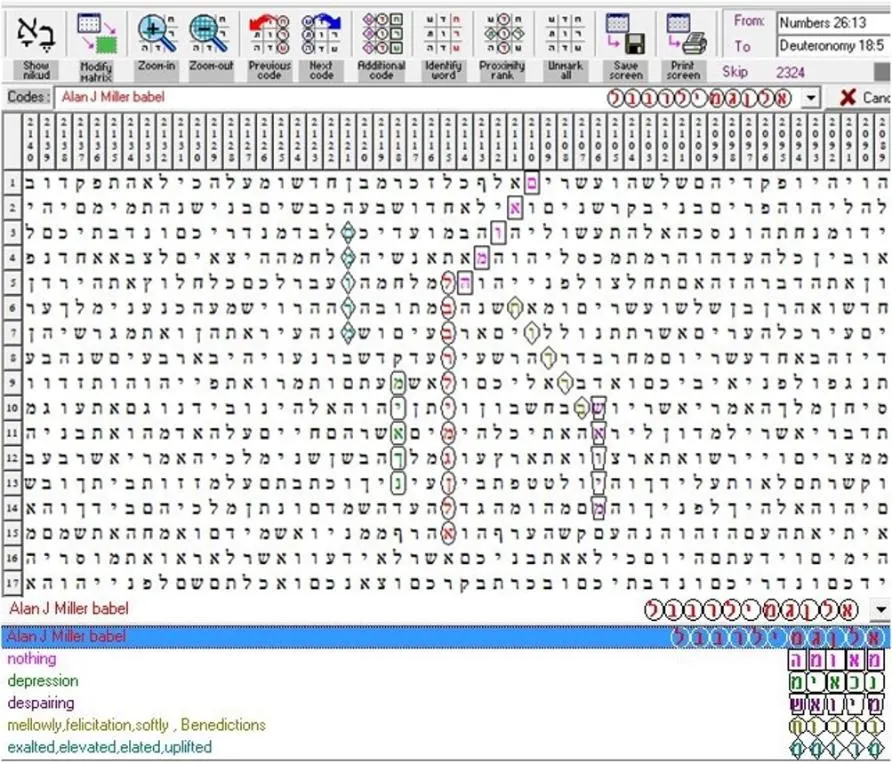
Task: Activate the Identify word tool
Action: pos(443,48)
